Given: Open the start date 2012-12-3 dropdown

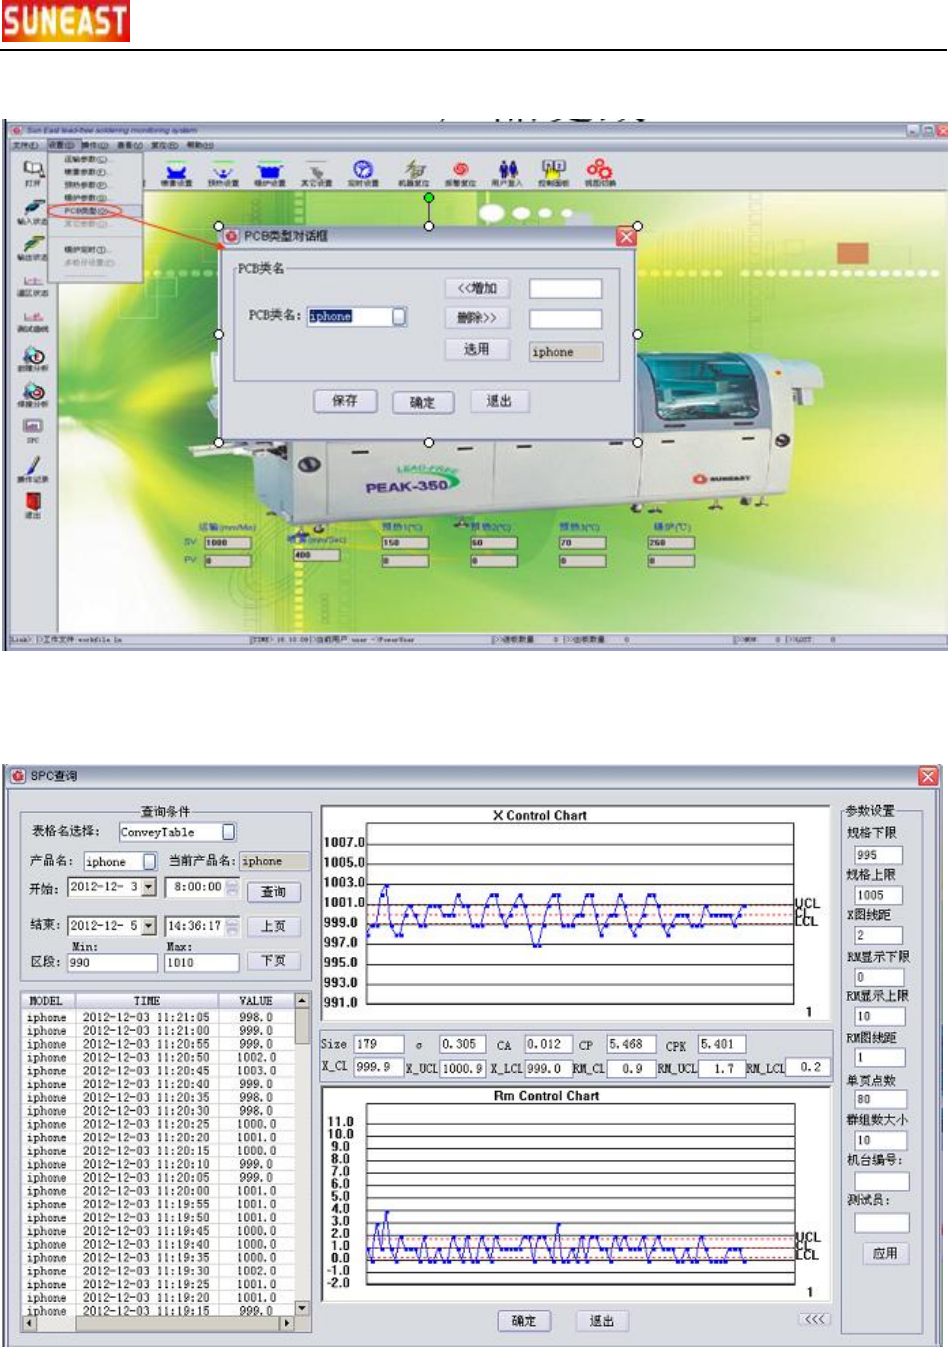Looking at the screenshot, I should 149,887.
